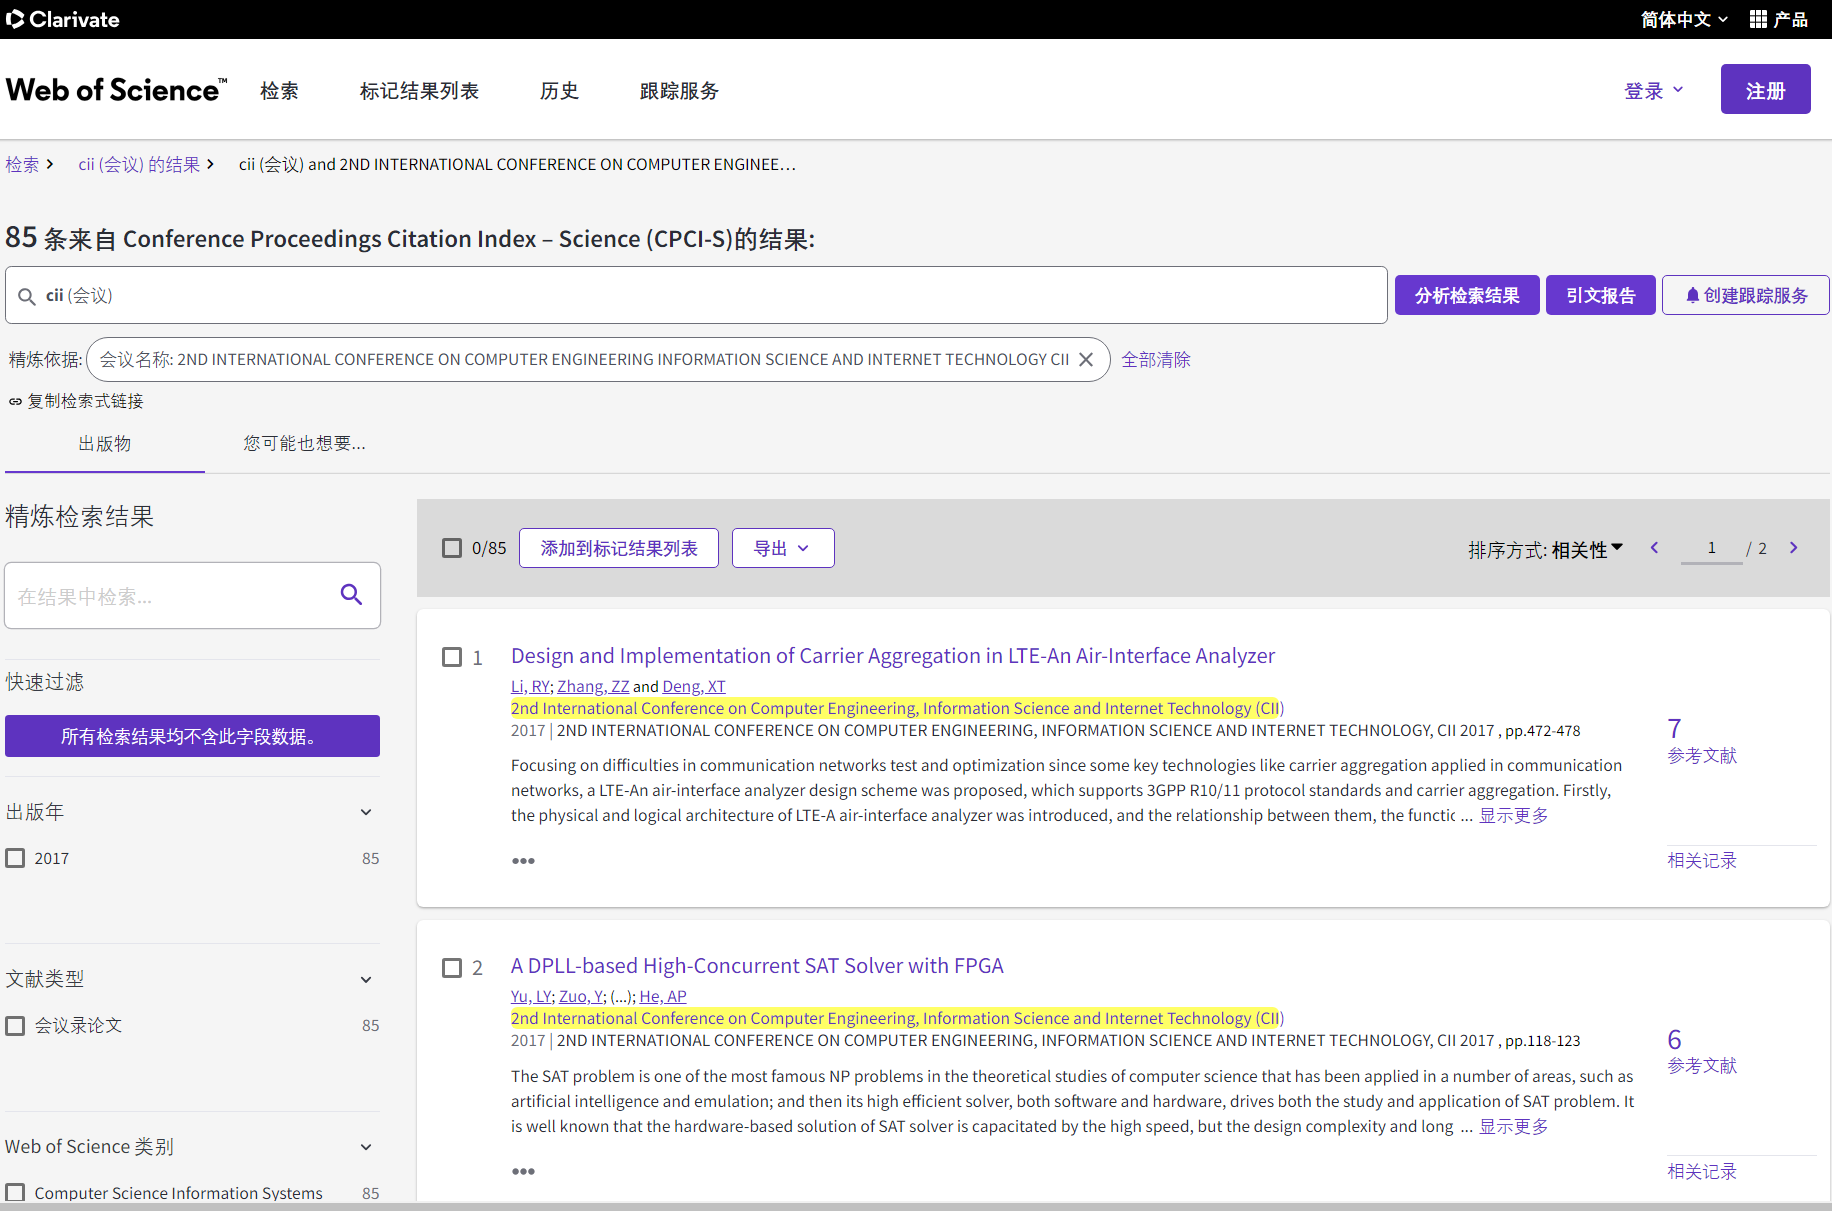Click the 在结果中检索 search field
The height and width of the screenshot is (1211, 1832).
(x=170, y=596)
